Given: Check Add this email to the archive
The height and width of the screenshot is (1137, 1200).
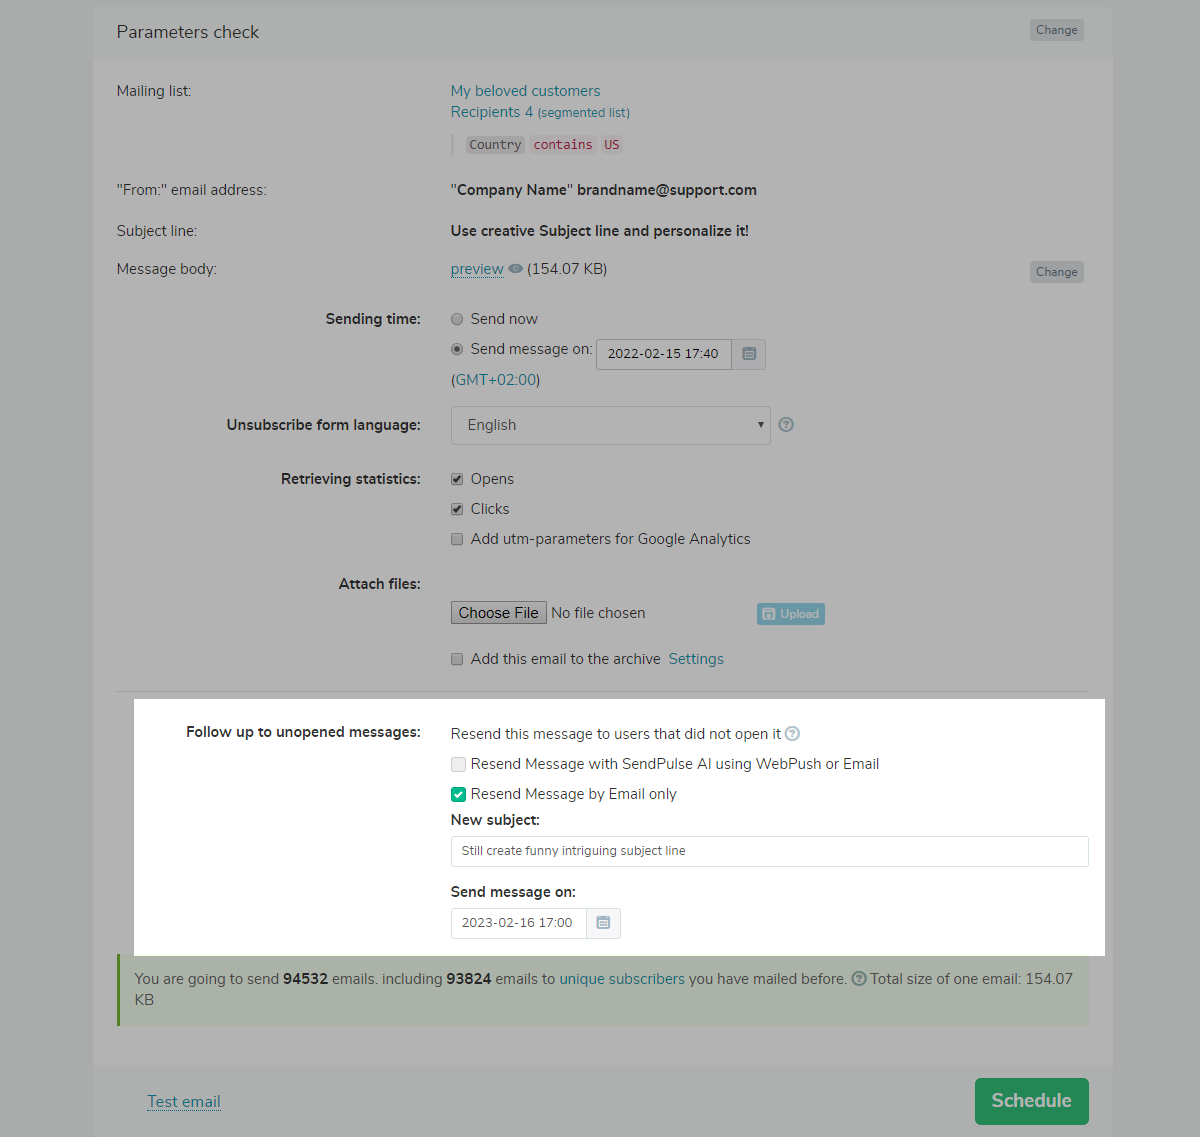Looking at the screenshot, I should (457, 659).
